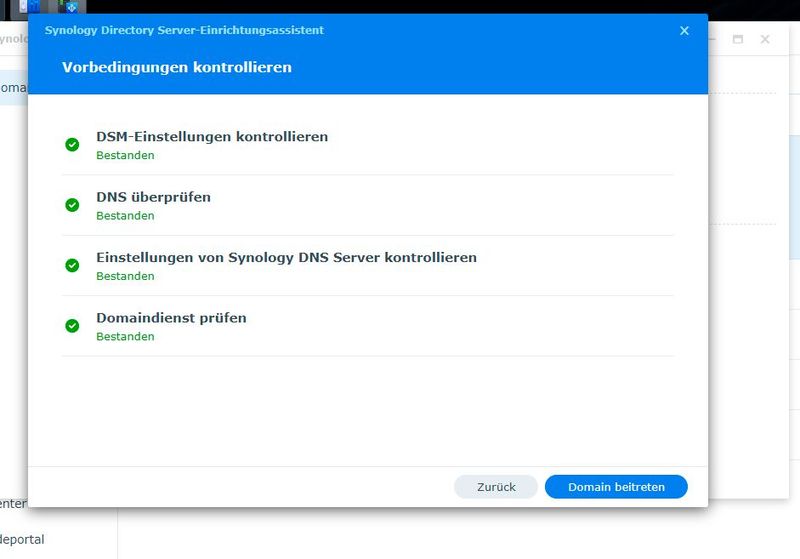Click Bestanden status under DNS überprüfen
Image resolution: width=800 pixels, height=559 pixels.
(126, 216)
